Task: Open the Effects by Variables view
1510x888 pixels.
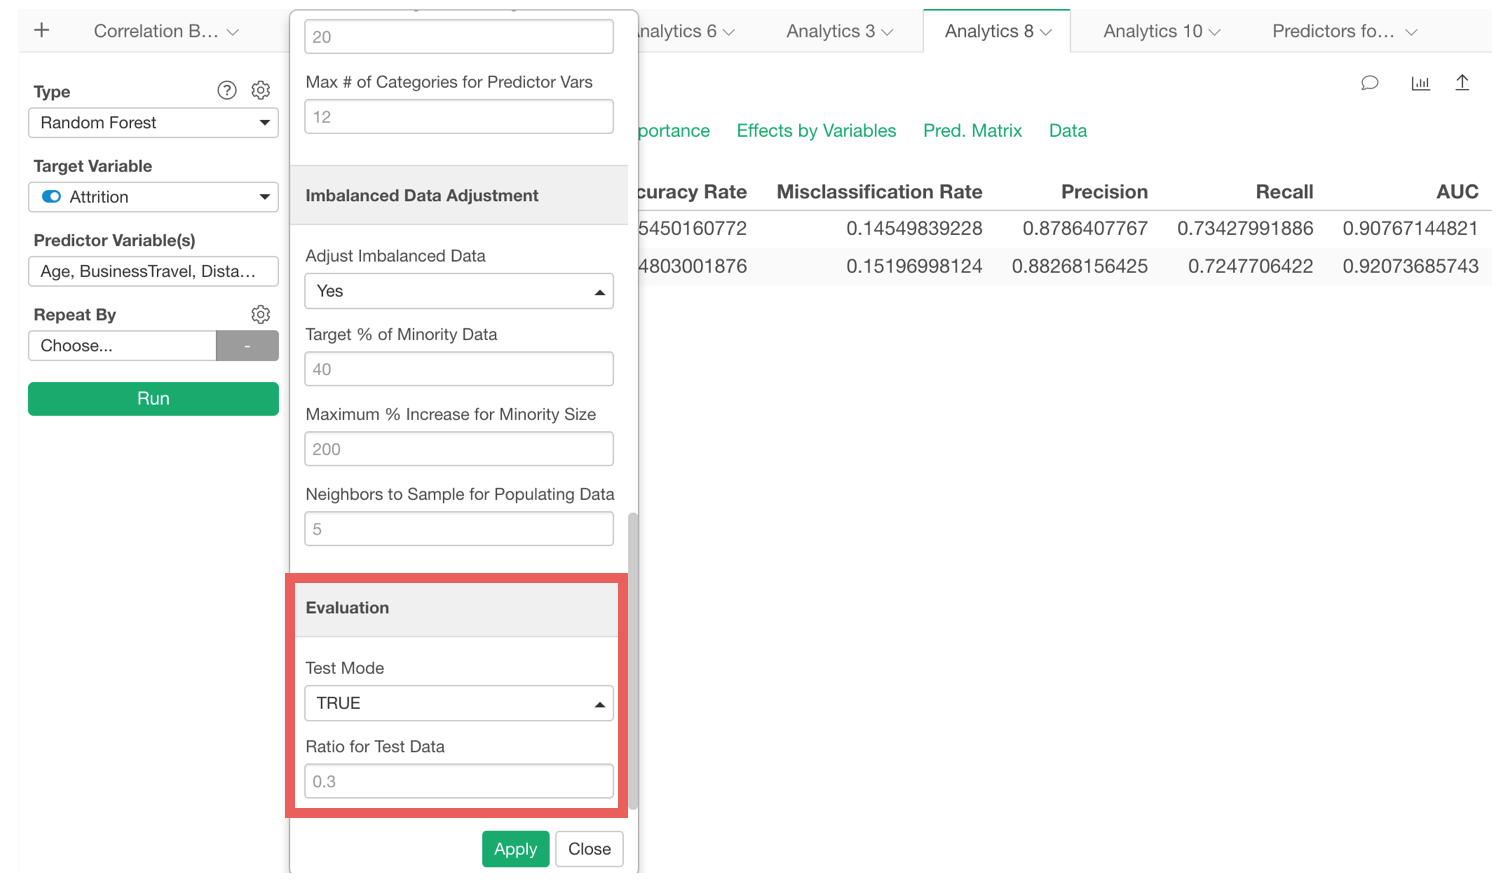Action: click(x=816, y=131)
